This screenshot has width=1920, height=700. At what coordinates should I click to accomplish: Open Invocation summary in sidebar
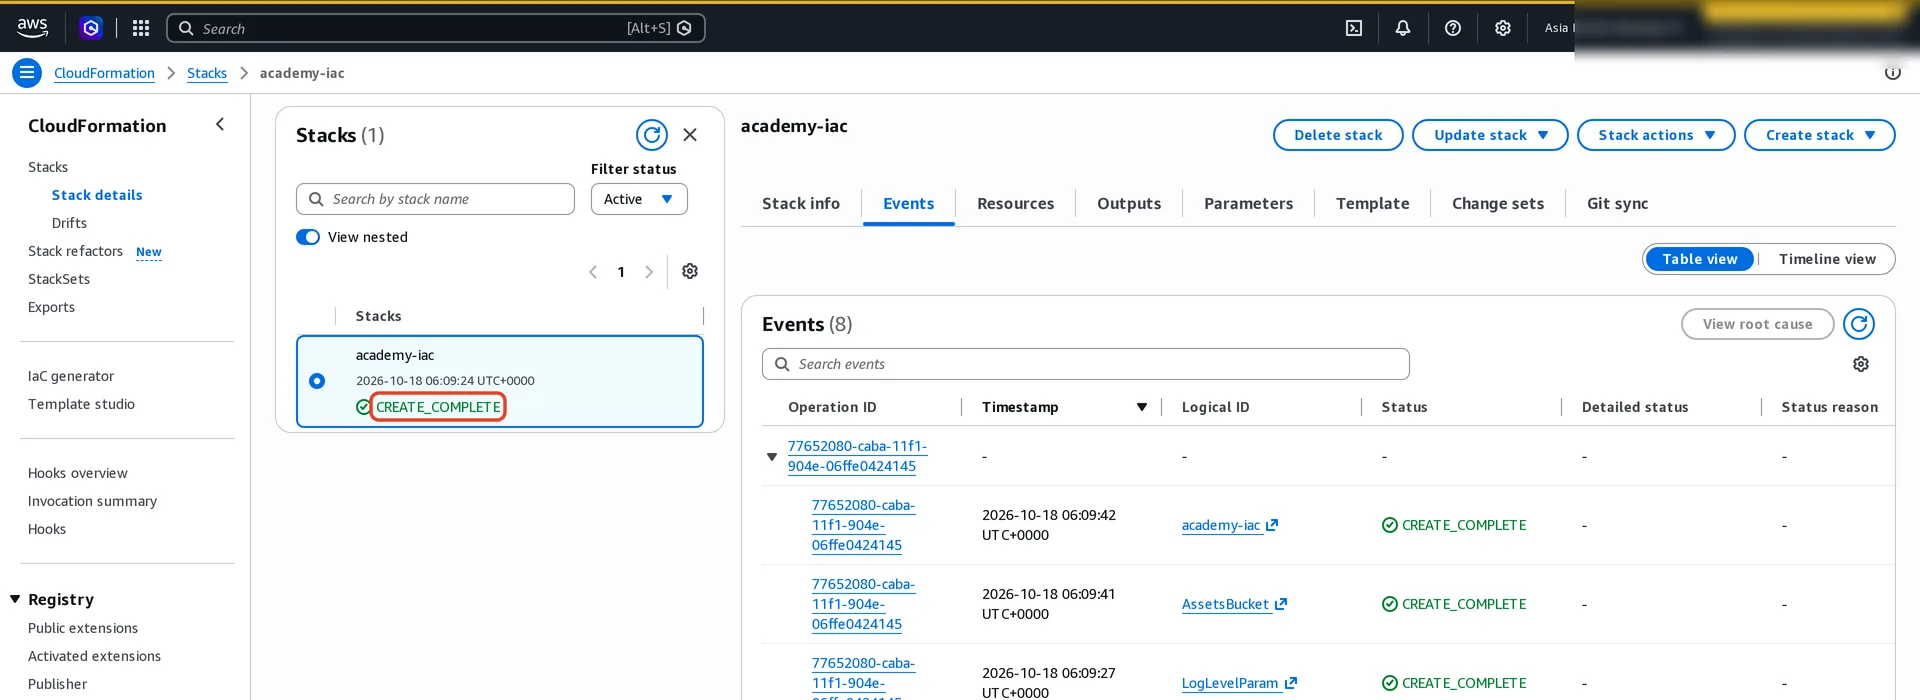92,501
